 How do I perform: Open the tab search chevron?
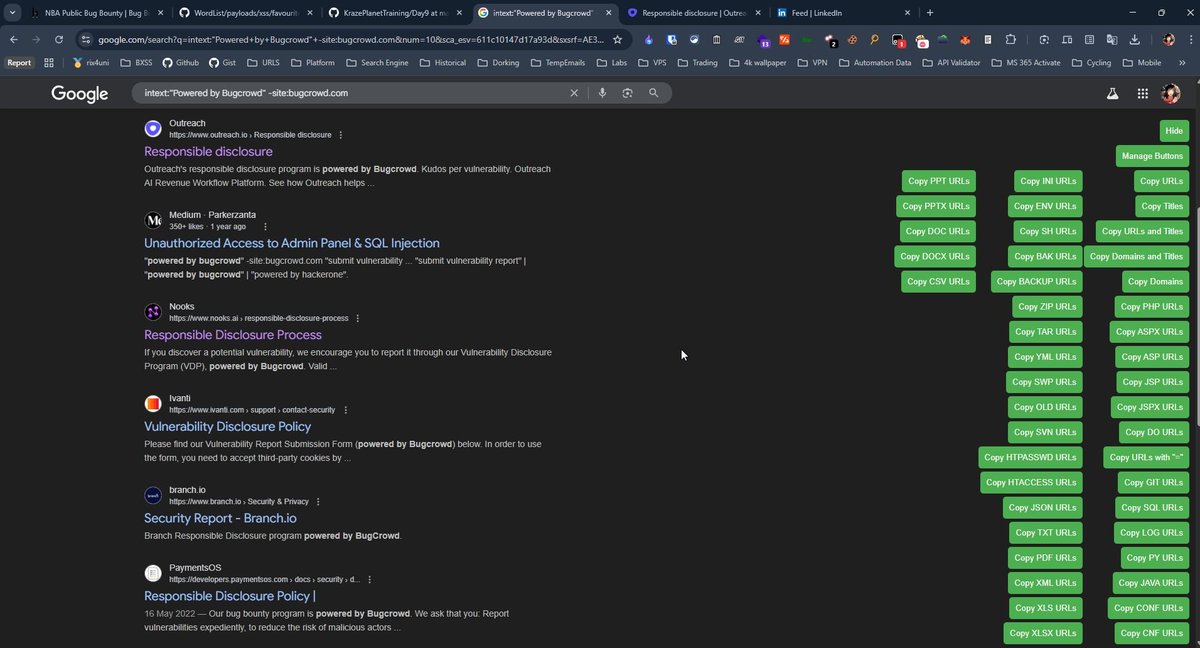(x=13, y=13)
